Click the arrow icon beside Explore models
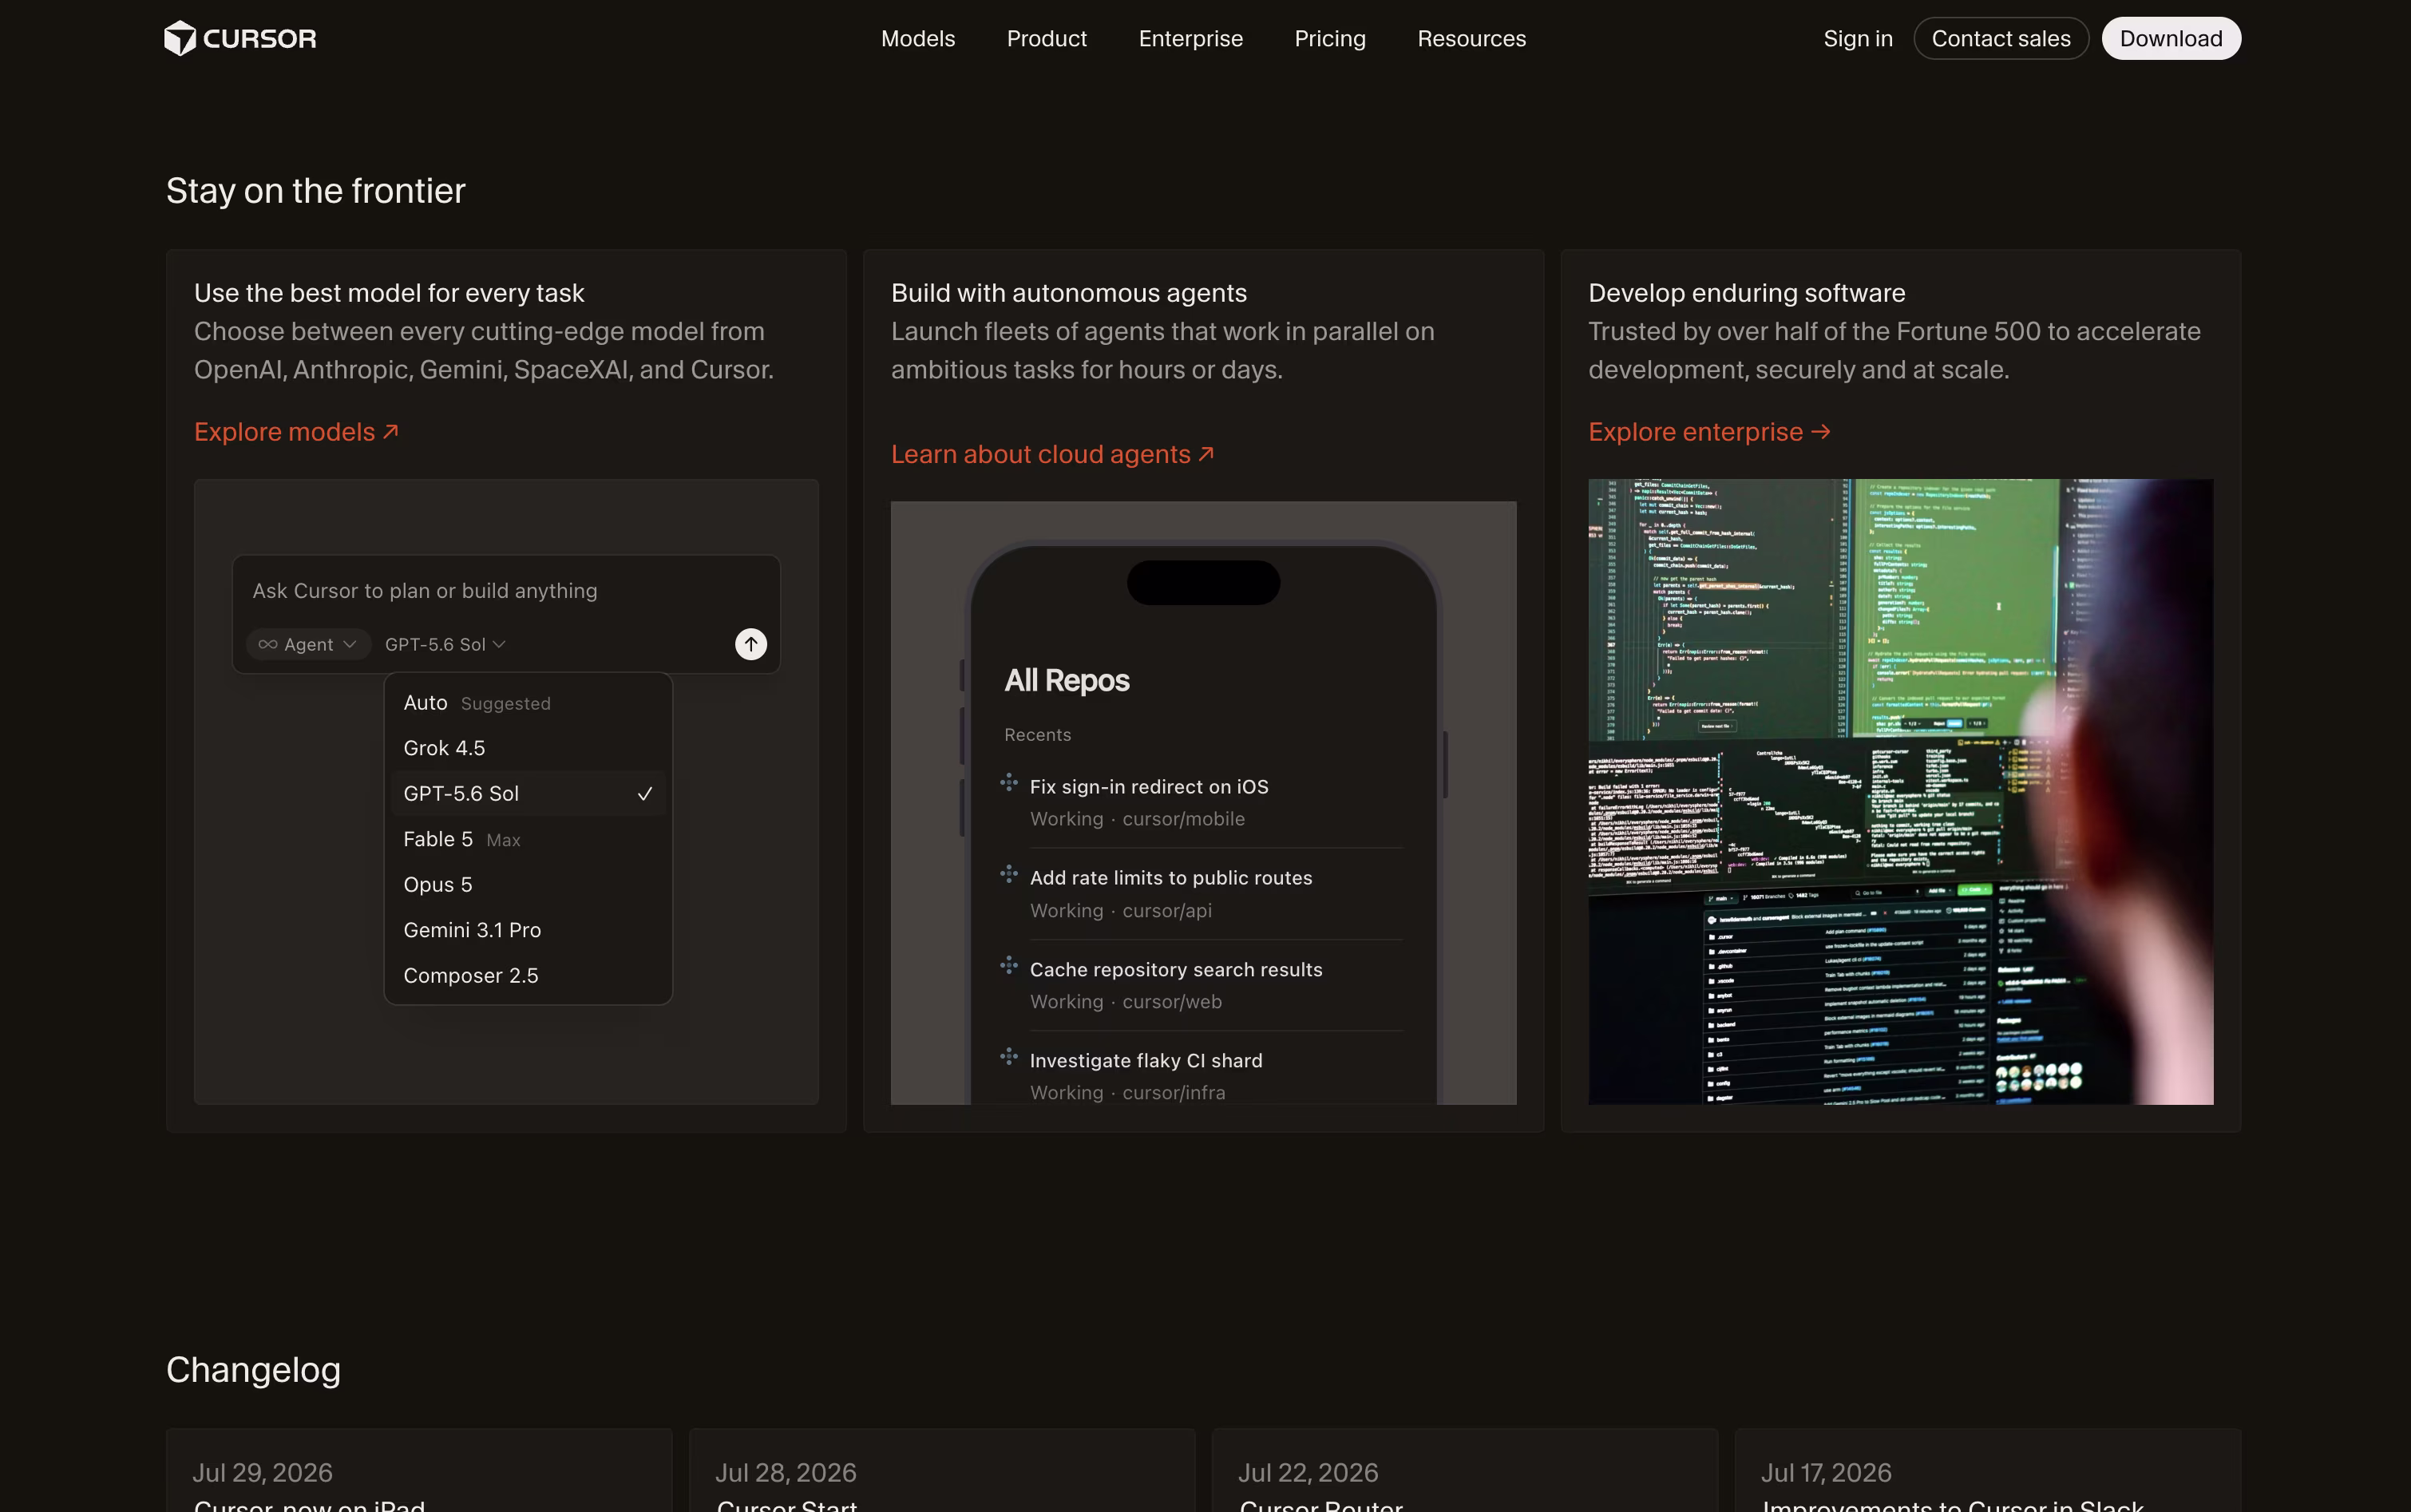This screenshot has height=1512, width=2411. coord(391,431)
